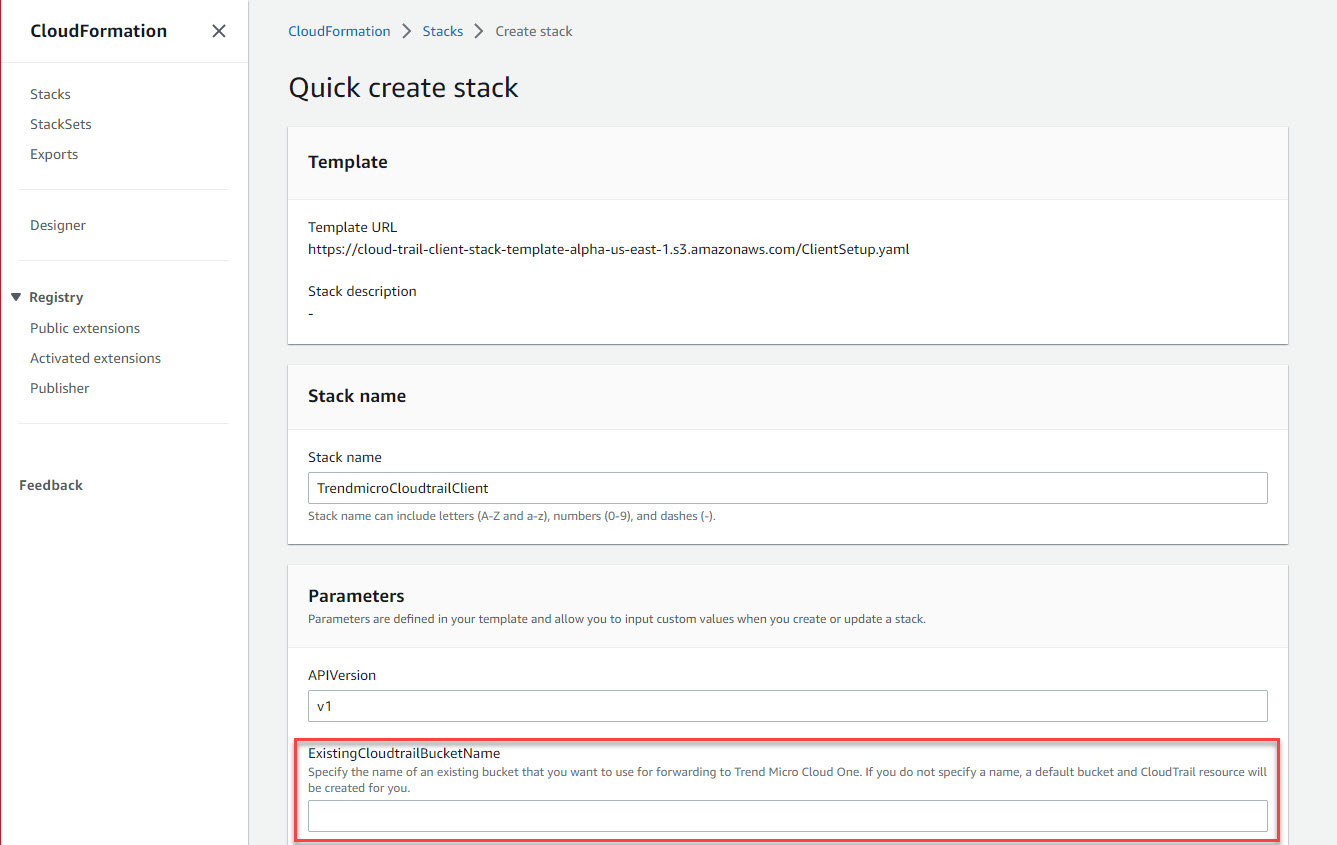Go to StackSets in the sidebar
Screen dimensions: 1337x845
(61, 124)
